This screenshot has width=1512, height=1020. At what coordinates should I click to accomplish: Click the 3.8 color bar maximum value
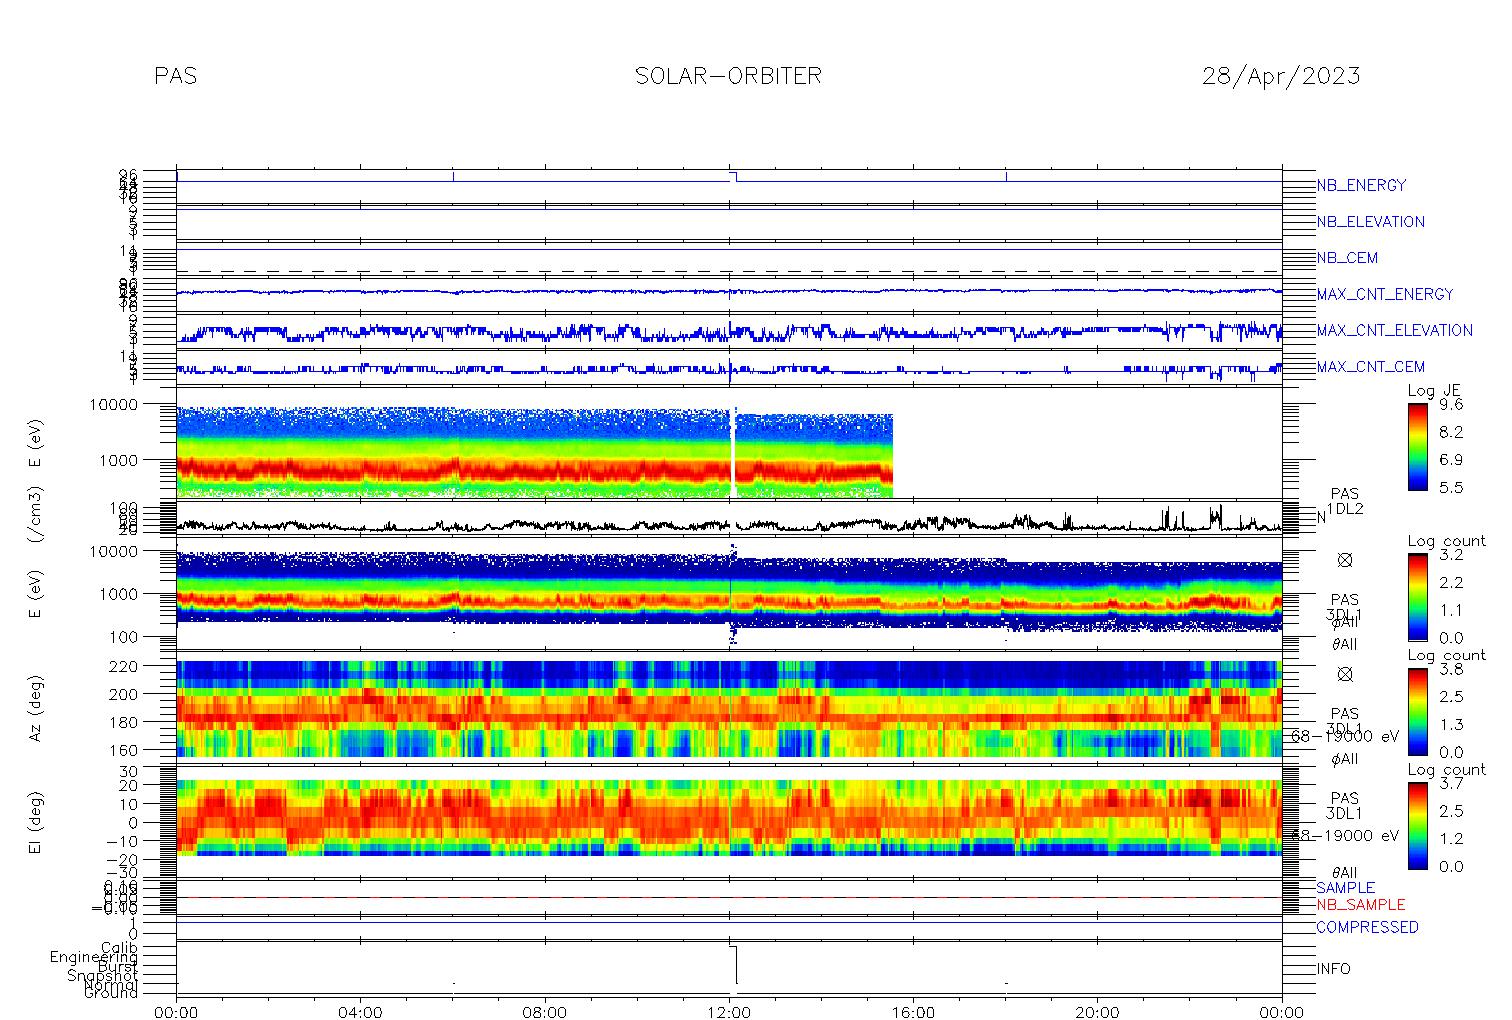pos(1451,669)
